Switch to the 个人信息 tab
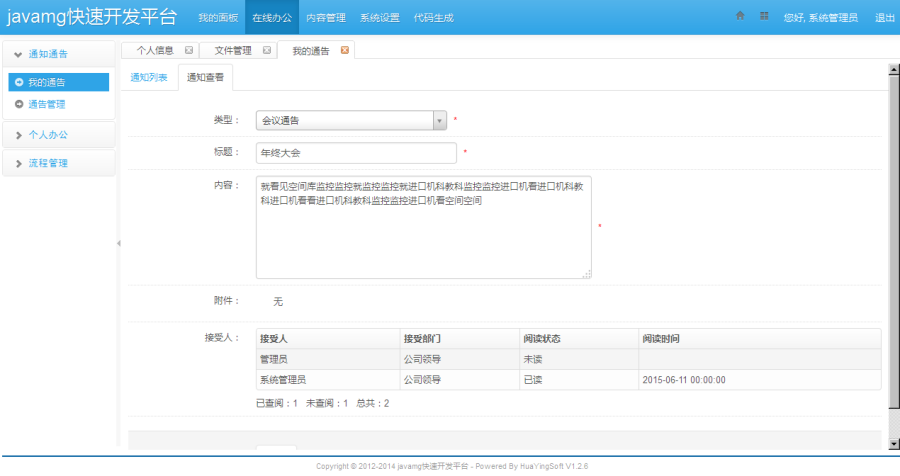This screenshot has width=900, height=476. point(155,51)
